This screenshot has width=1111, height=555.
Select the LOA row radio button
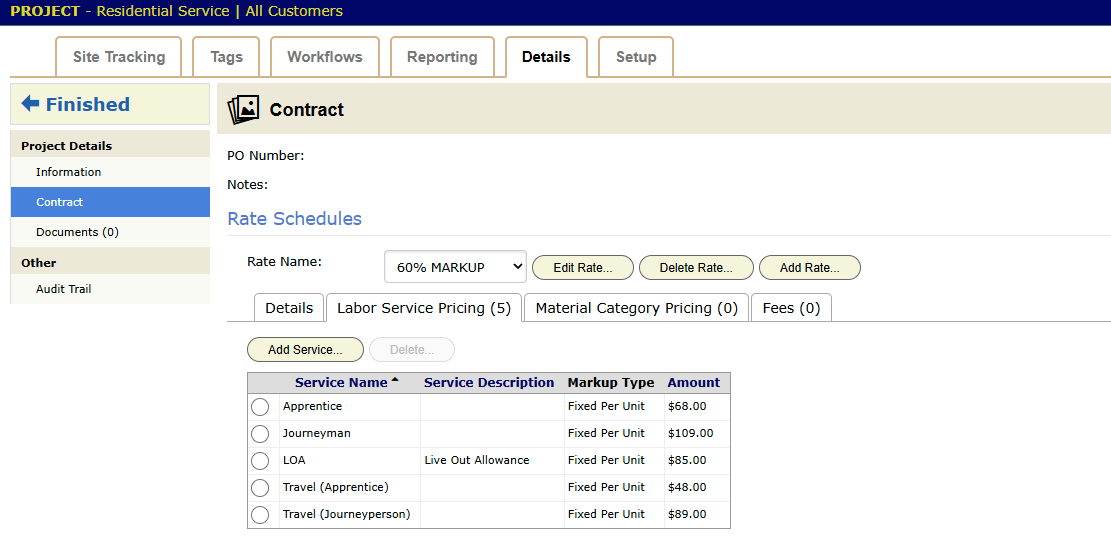pyautogui.click(x=260, y=461)
